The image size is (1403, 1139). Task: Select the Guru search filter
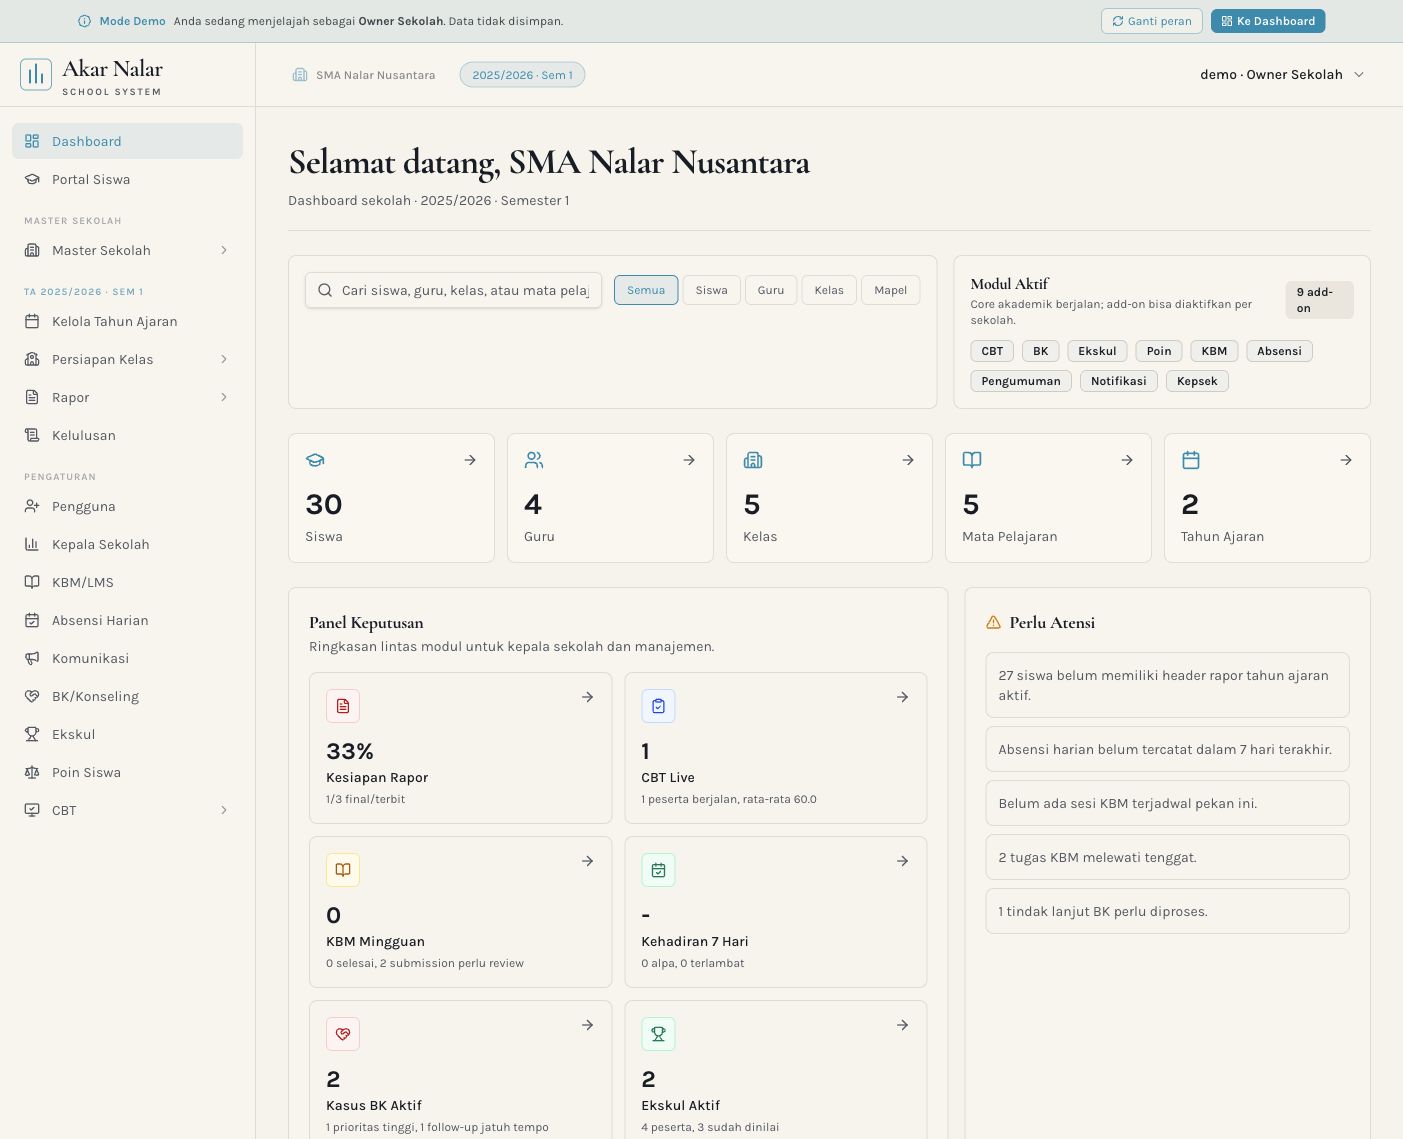point(771,290)
